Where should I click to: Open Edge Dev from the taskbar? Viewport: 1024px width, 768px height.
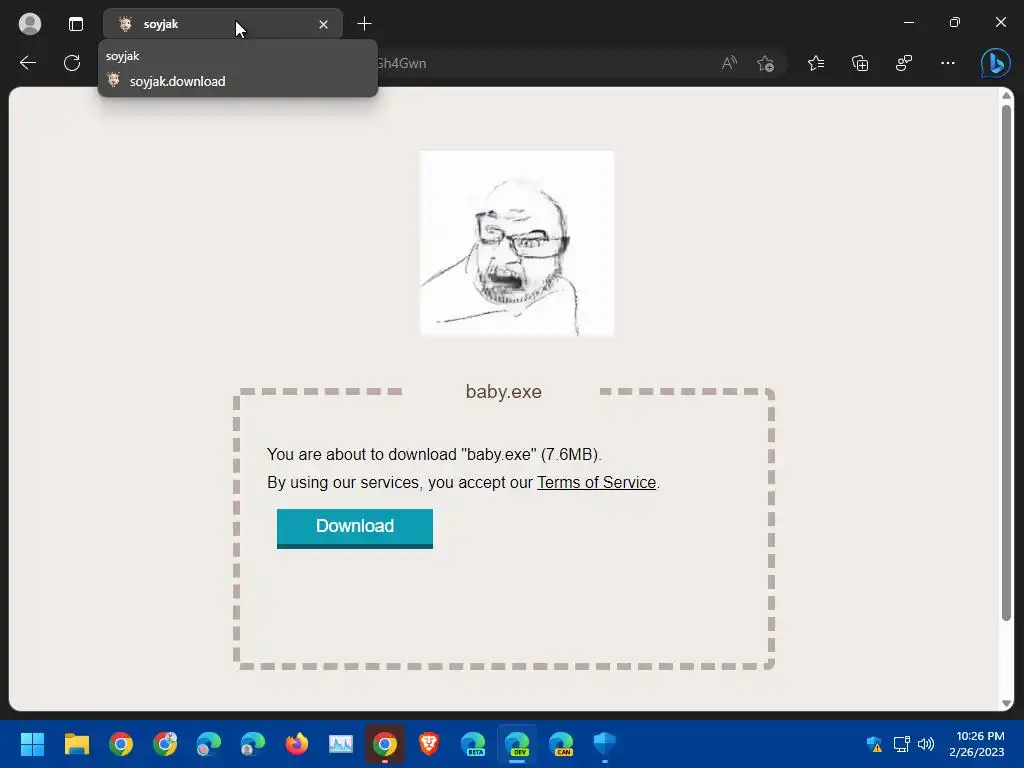coord(517,744)
